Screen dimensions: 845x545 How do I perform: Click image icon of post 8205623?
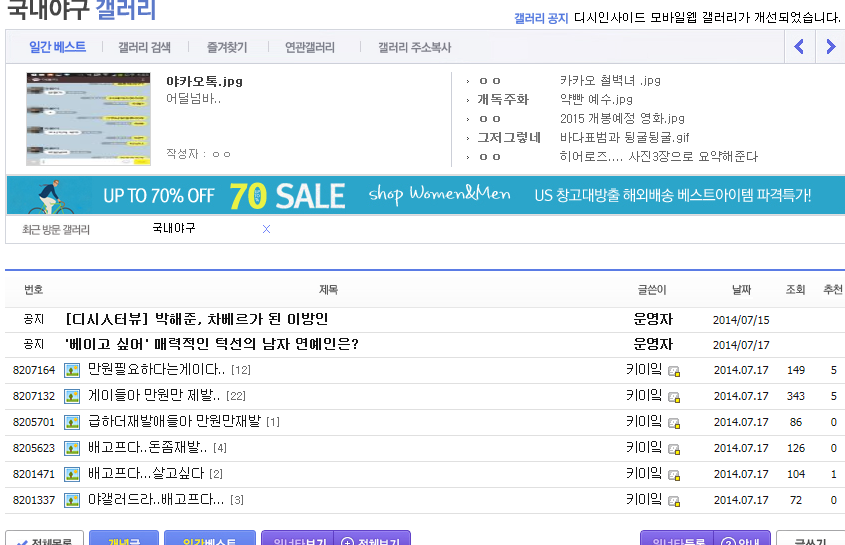click(72, 448)
